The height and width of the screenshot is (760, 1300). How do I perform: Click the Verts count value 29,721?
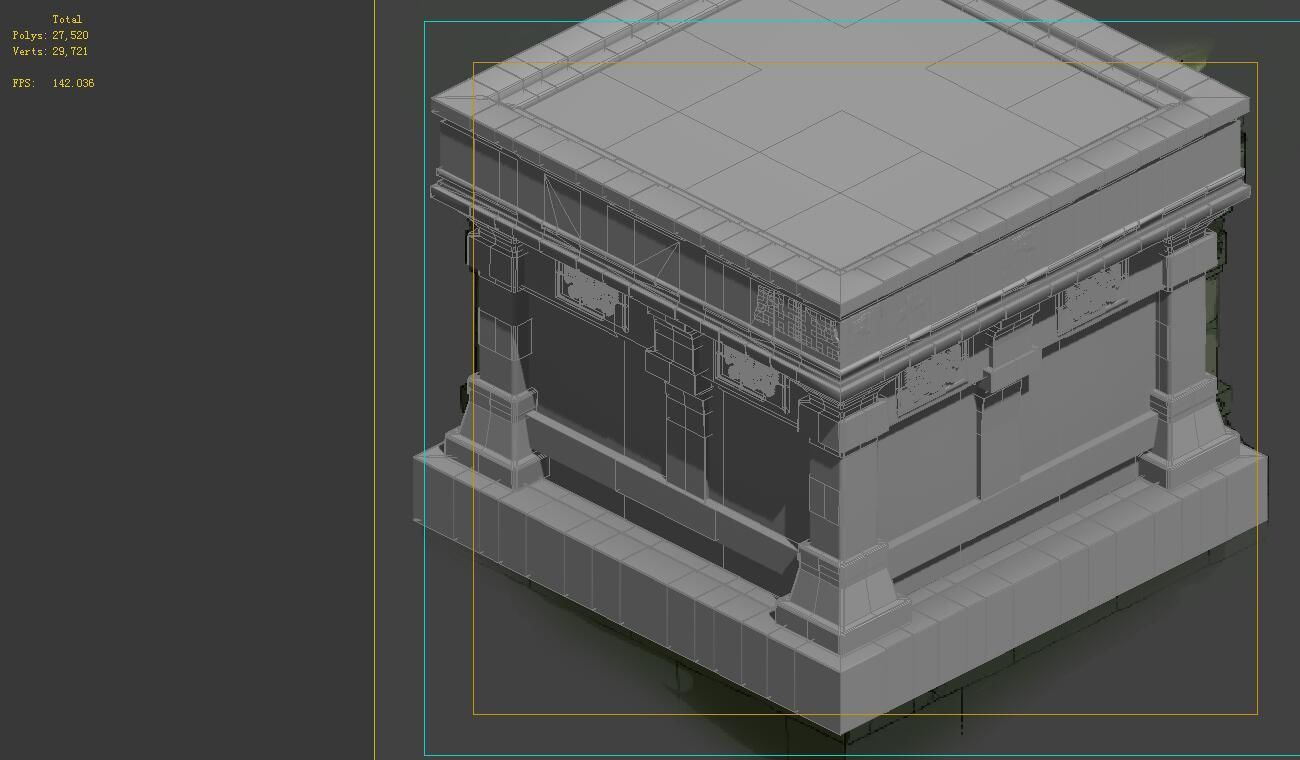[70, 51]
